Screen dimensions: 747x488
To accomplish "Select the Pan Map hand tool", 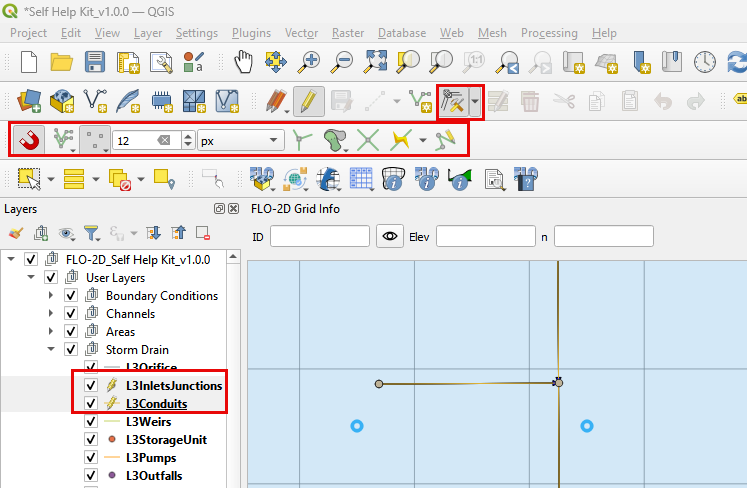I will tap(244, 62).
